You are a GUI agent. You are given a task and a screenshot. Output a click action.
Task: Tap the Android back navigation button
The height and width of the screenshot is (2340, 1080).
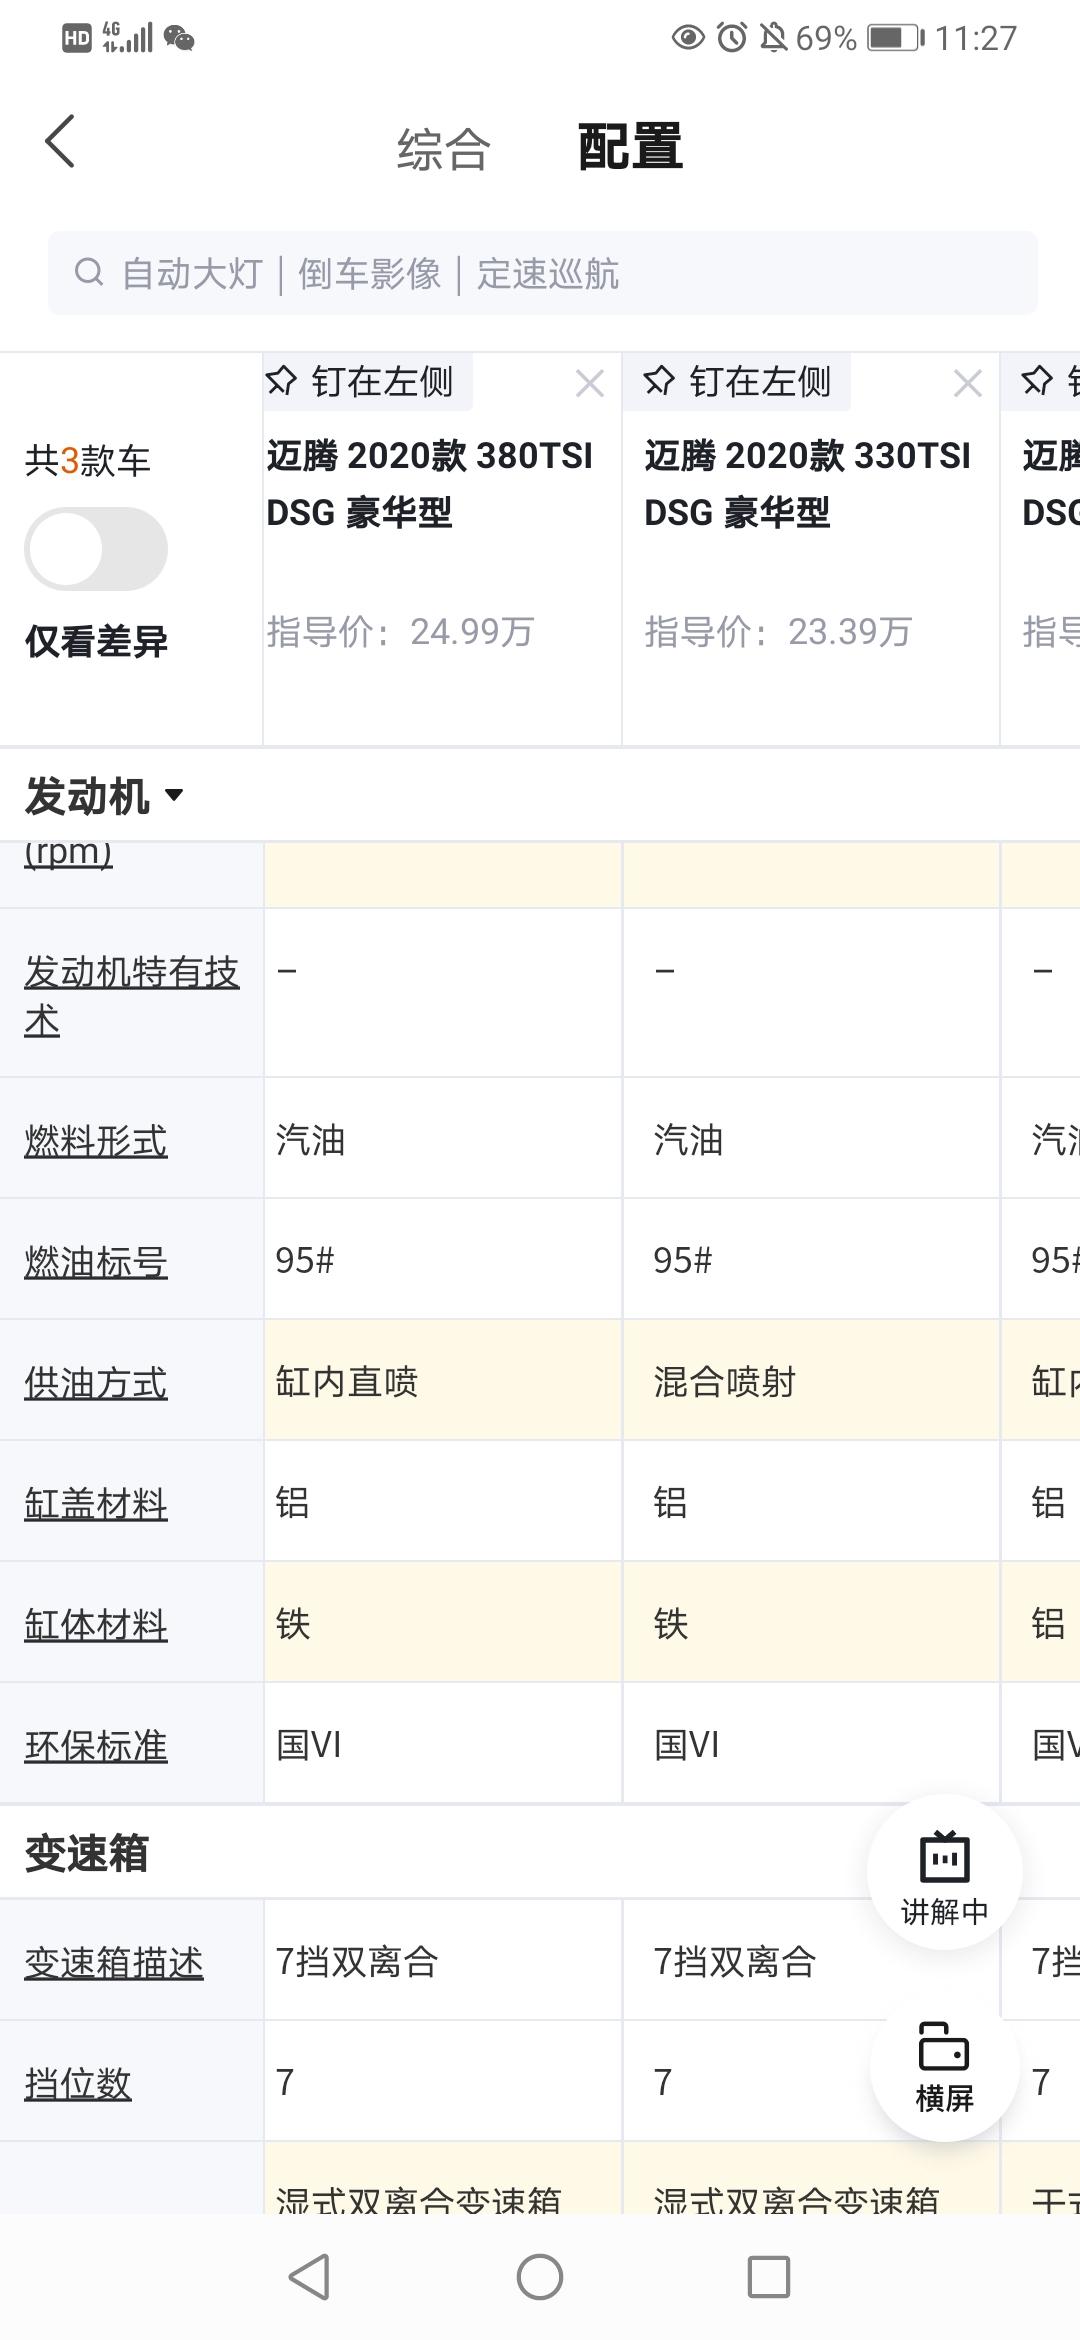click(x=309, y=2278)
